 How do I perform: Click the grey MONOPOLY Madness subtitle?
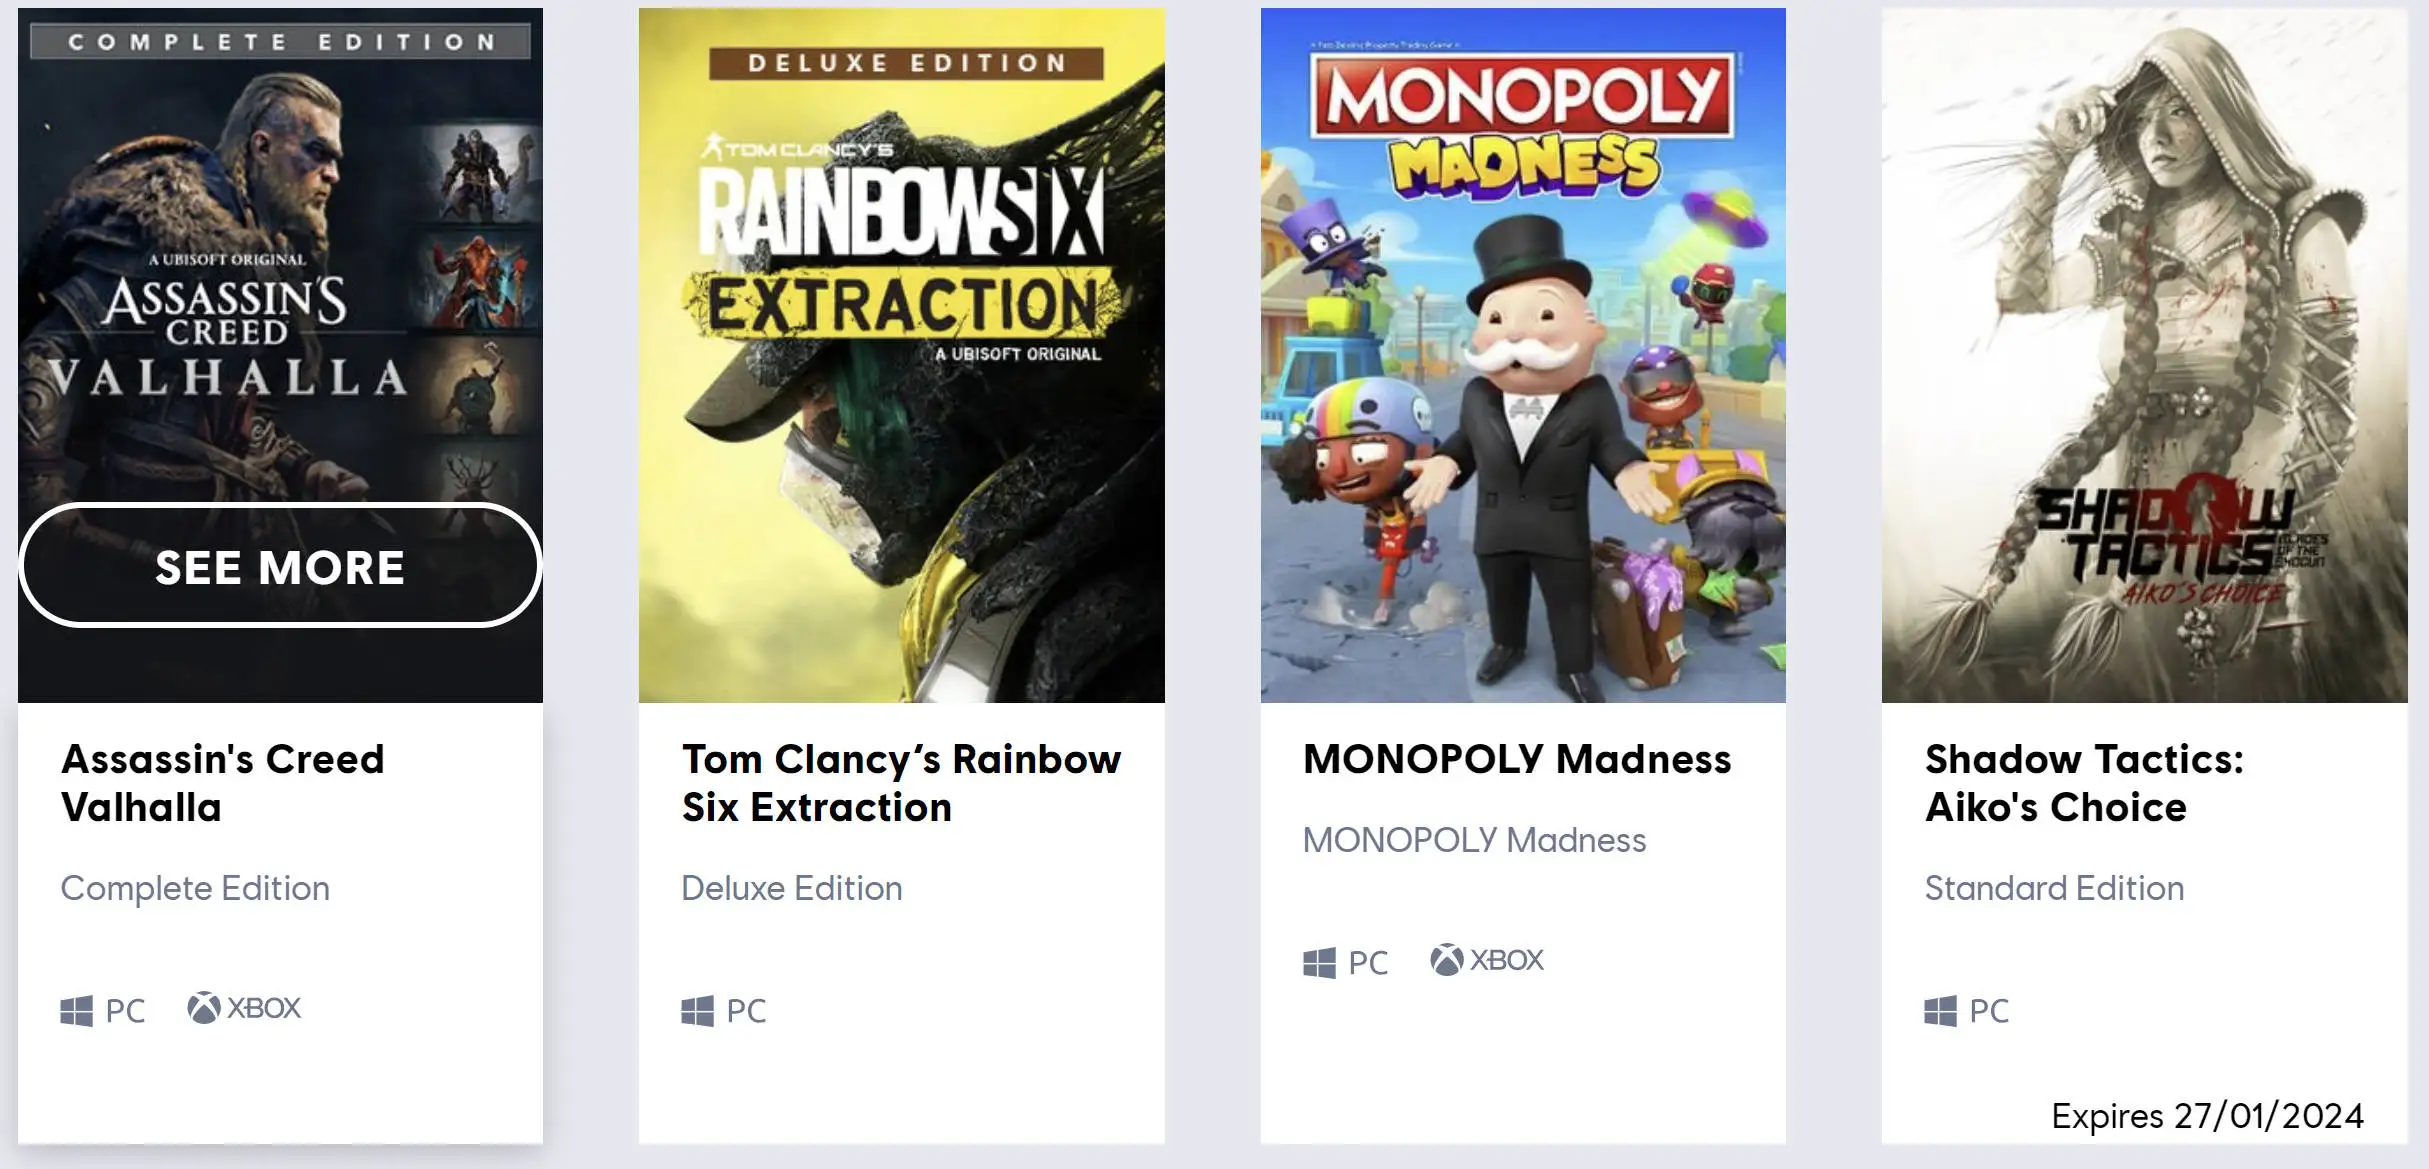click(1474, 840)
